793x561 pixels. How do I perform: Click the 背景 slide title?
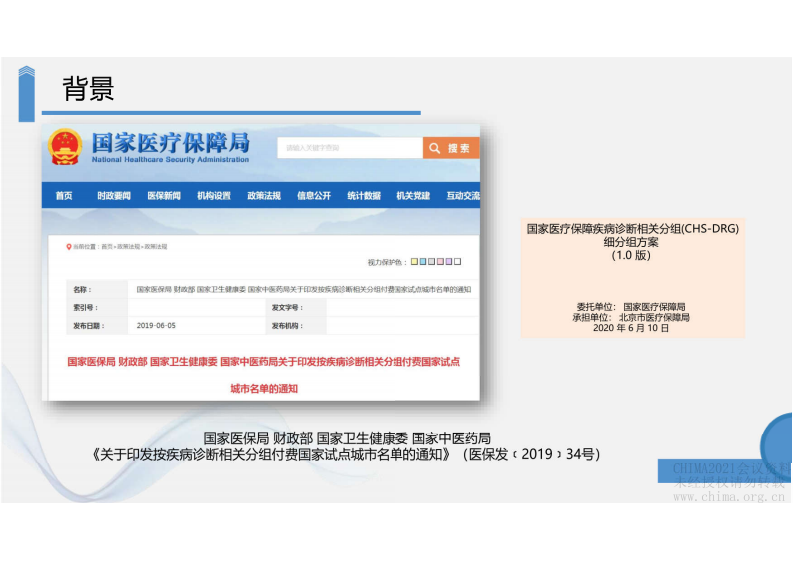coord(88,89)
